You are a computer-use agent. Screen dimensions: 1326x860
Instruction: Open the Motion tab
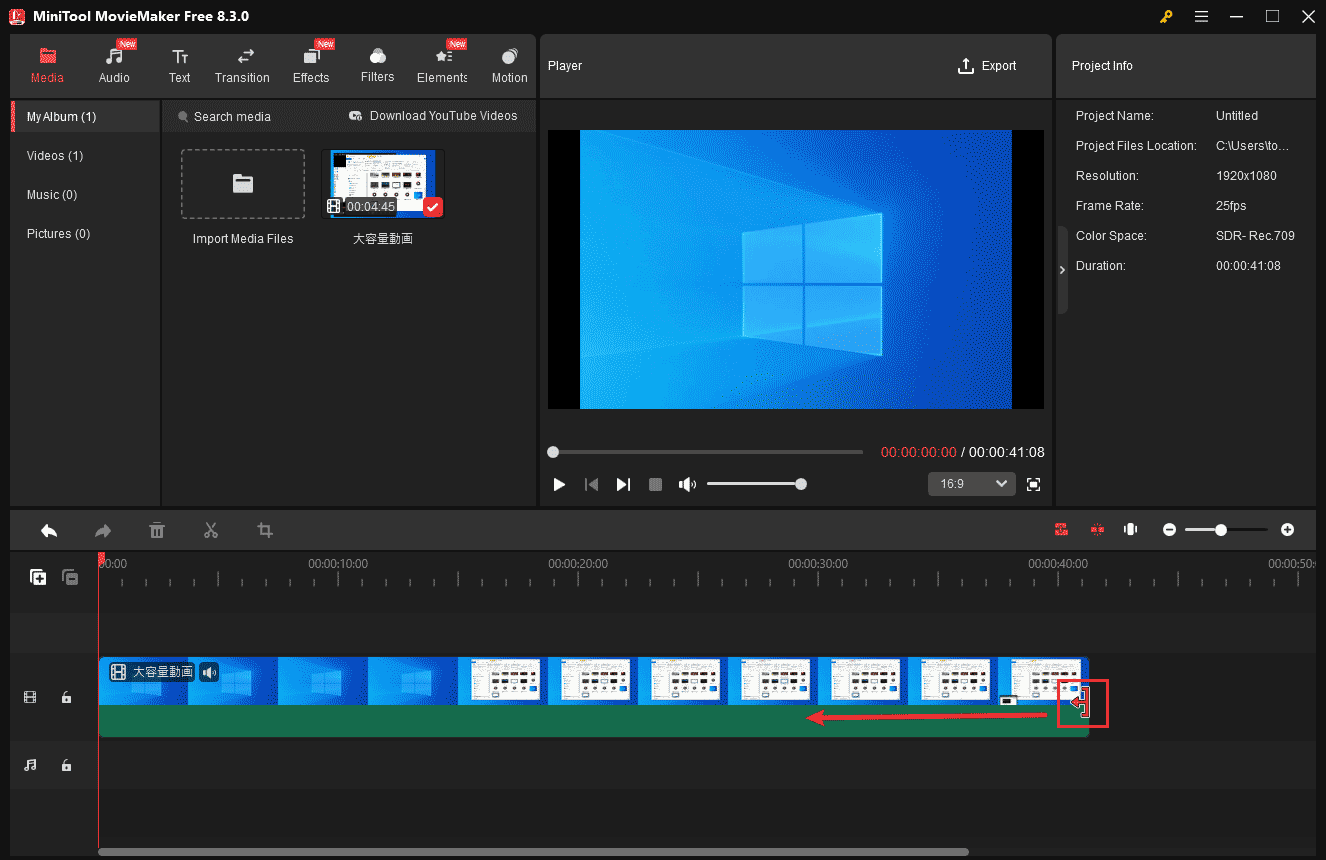(509, 66)
